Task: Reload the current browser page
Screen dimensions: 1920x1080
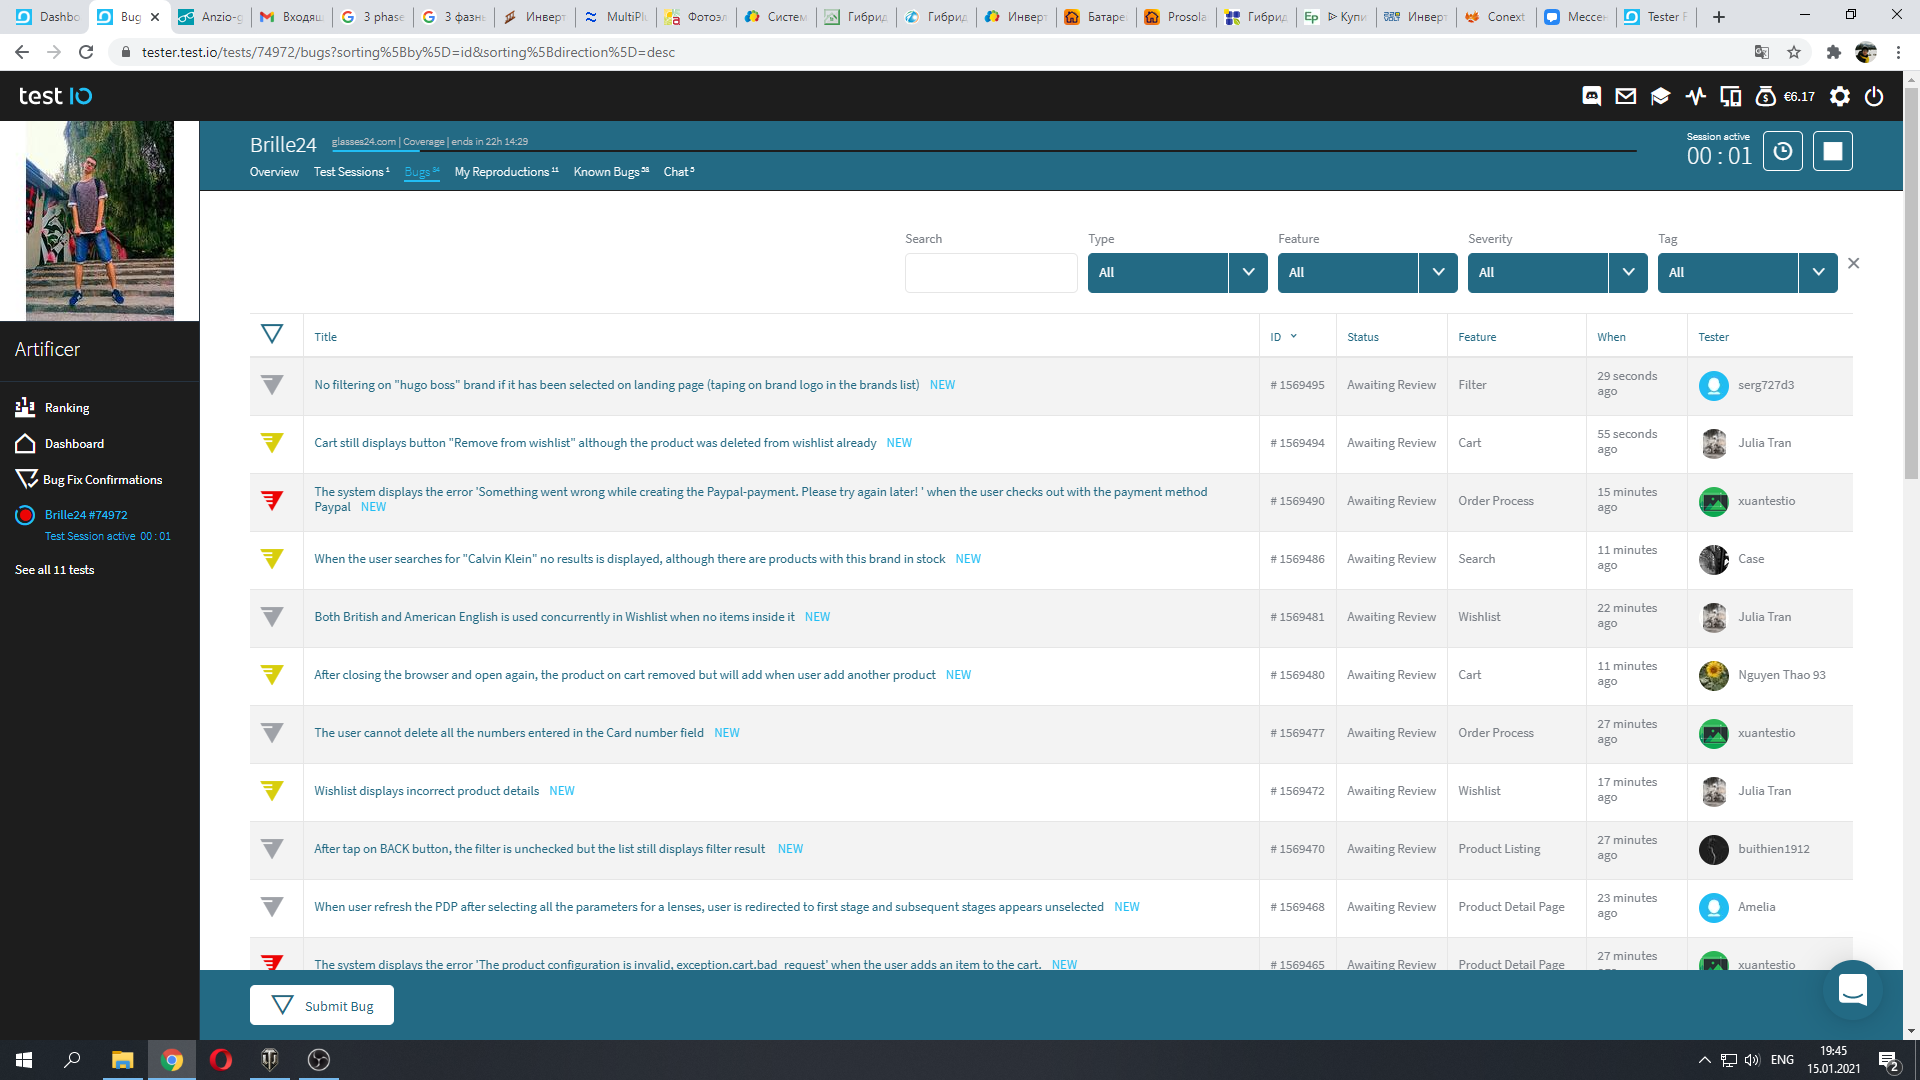Action: click(x=86, y=52)
